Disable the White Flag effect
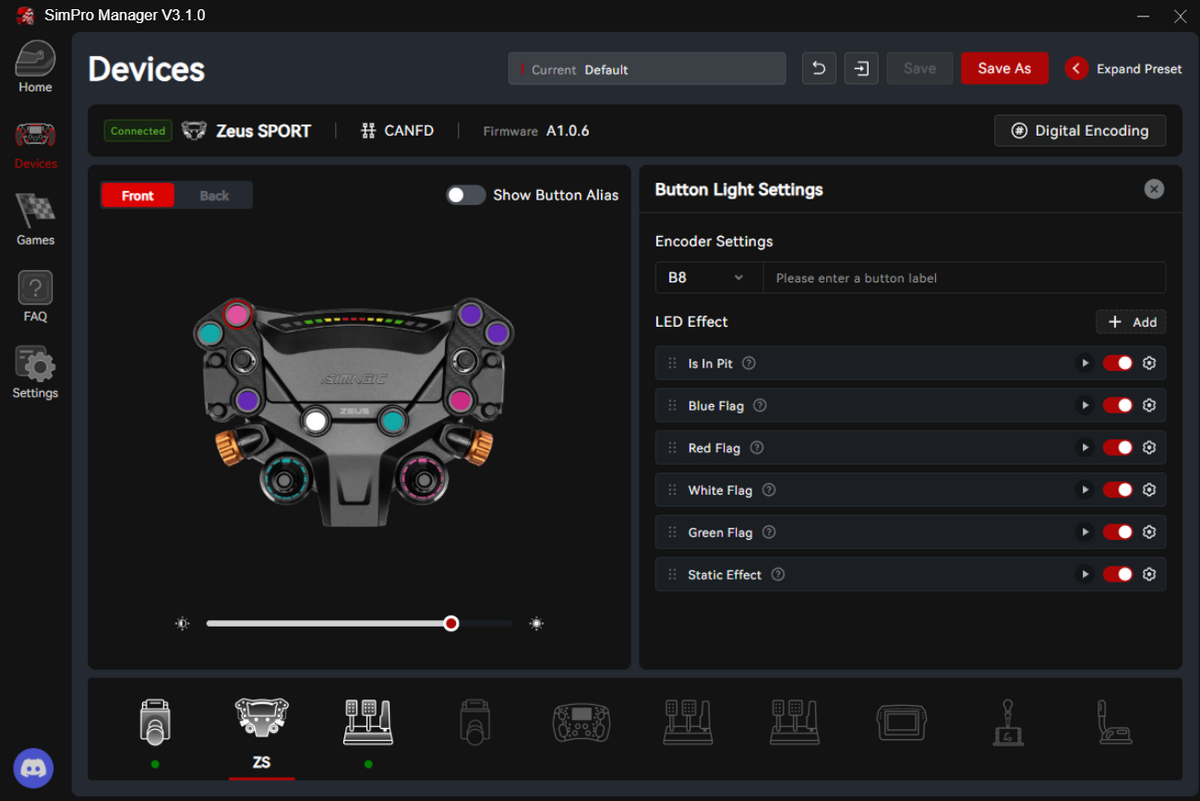The image size is (1200, 801). point(1118,490)
